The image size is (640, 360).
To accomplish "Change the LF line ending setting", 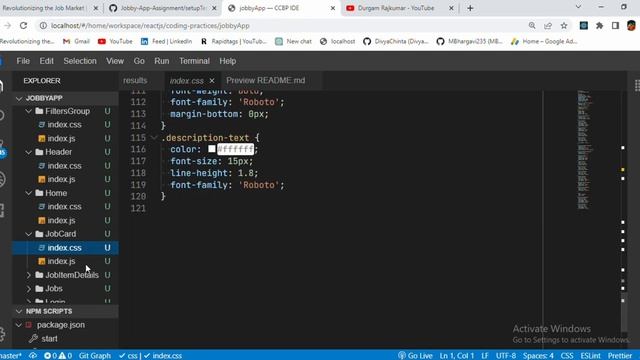I will coord(485,356).
